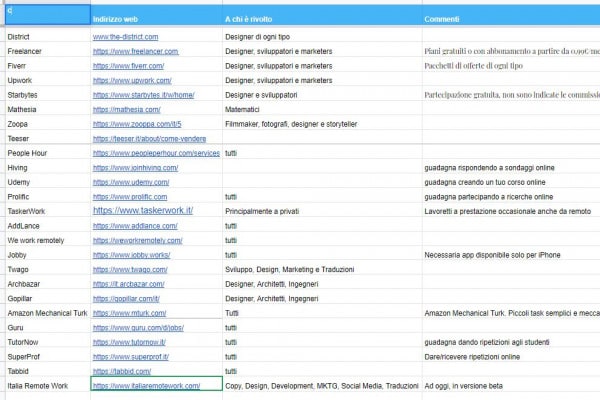Open the Starbytes link

(142, 95)
